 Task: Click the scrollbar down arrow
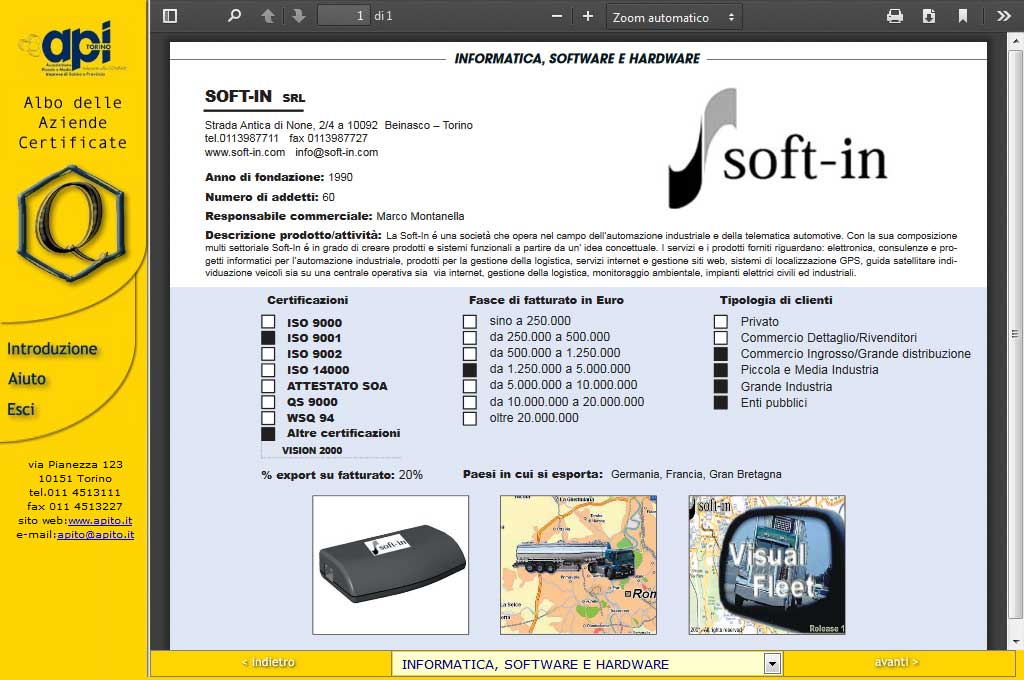[x=1015, y=642]
